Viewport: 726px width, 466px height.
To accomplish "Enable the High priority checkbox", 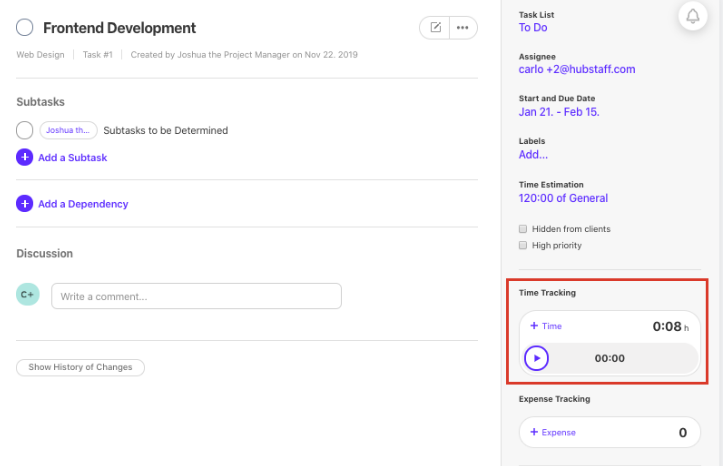I will click(523, 245).
